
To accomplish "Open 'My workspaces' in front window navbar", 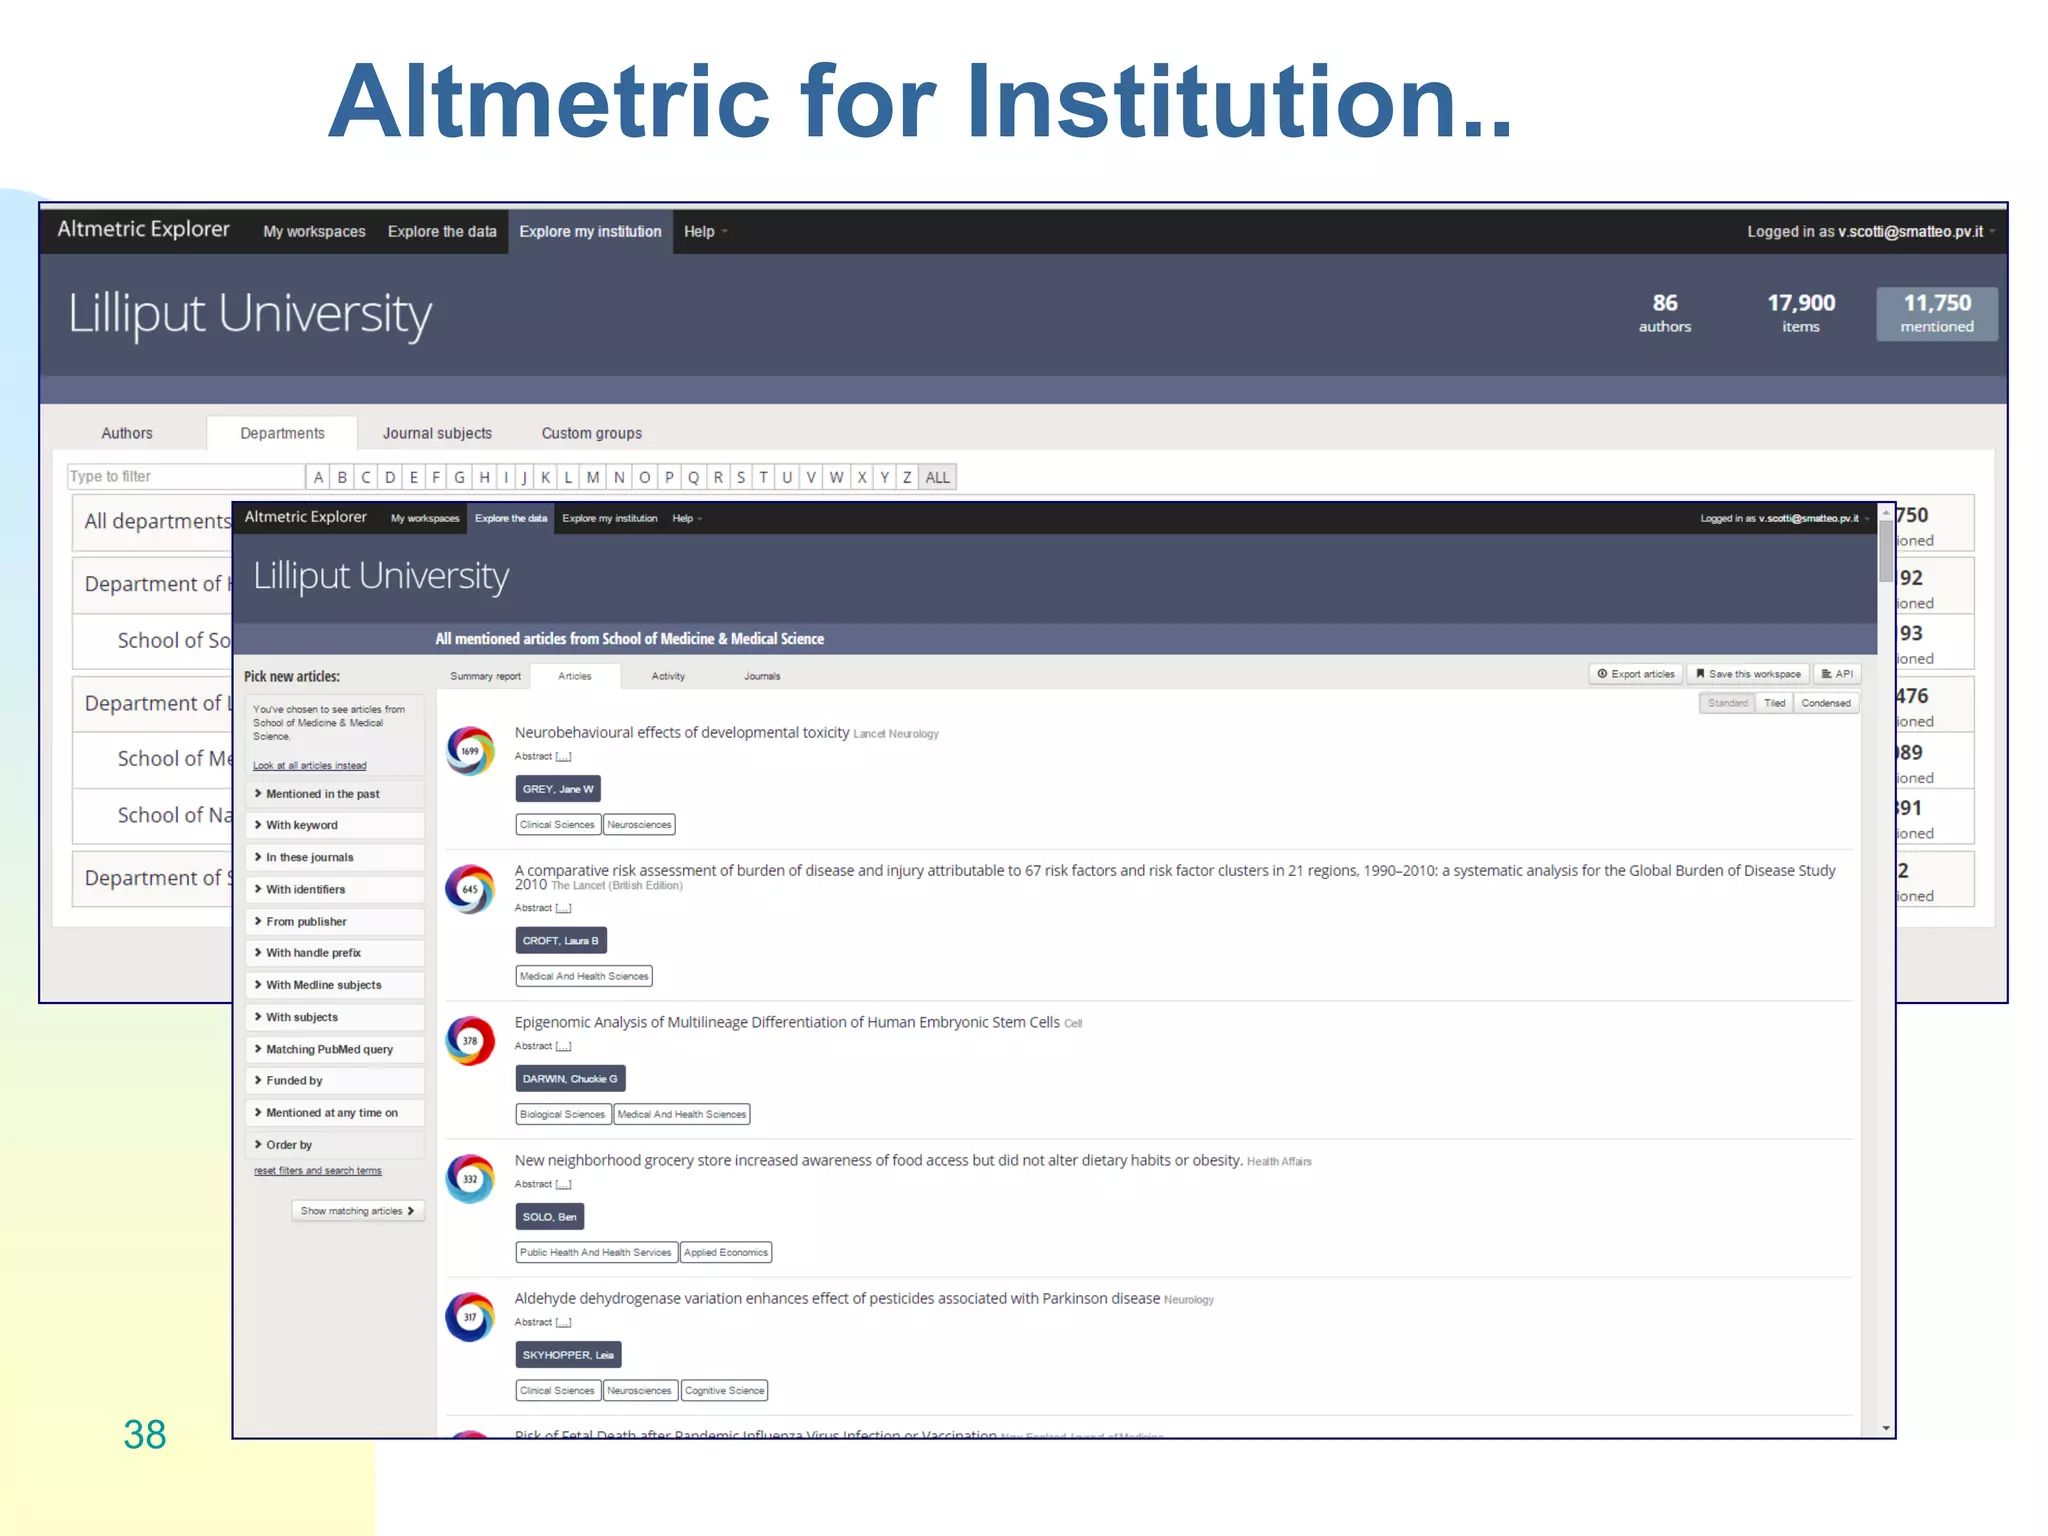I will (x=425, y=518).
